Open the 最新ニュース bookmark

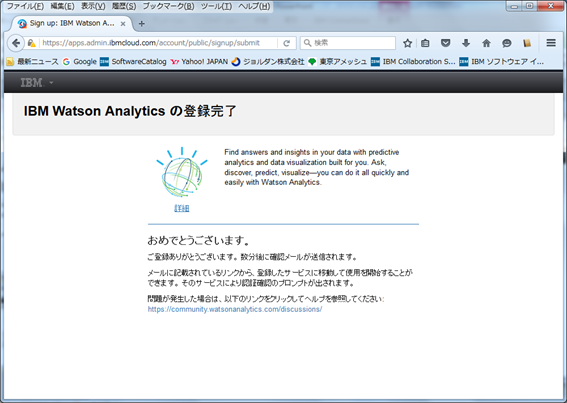[33, 61]
